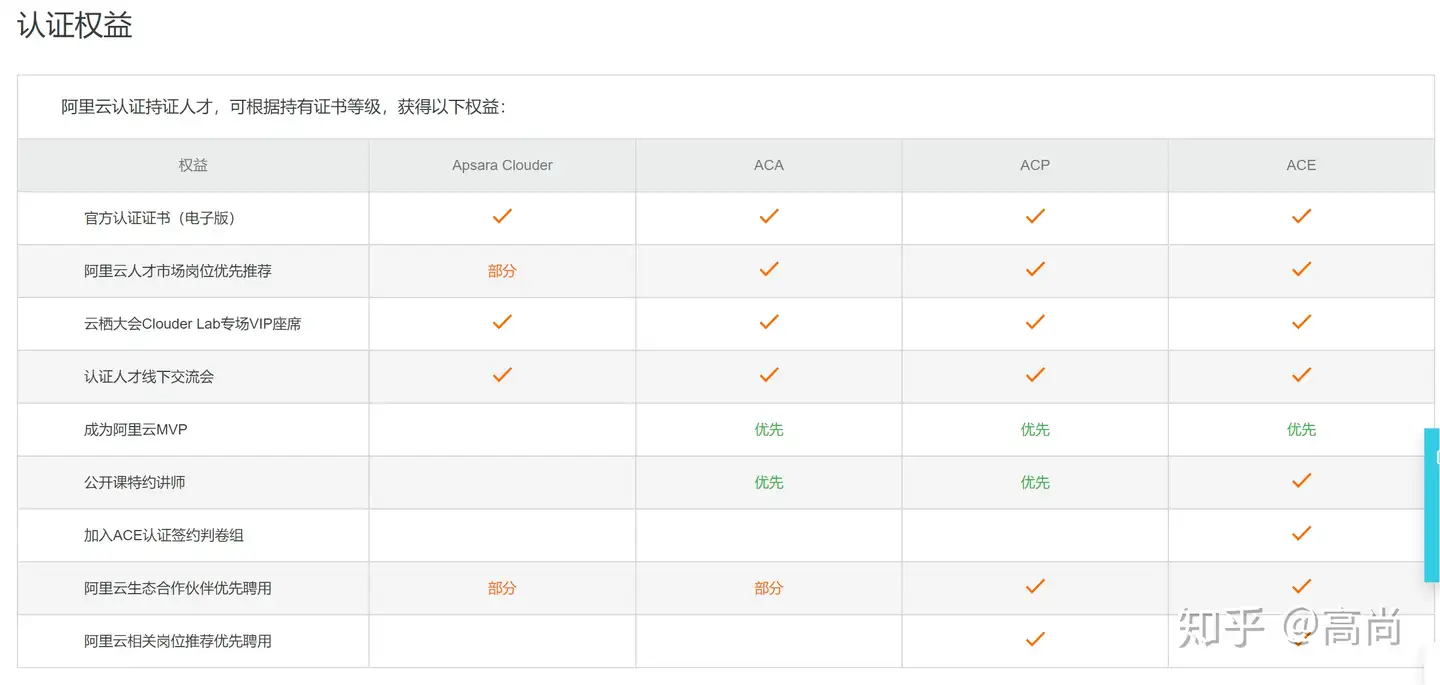
Task: Click the cyan floating side tab
Action: coord(1431,505)
